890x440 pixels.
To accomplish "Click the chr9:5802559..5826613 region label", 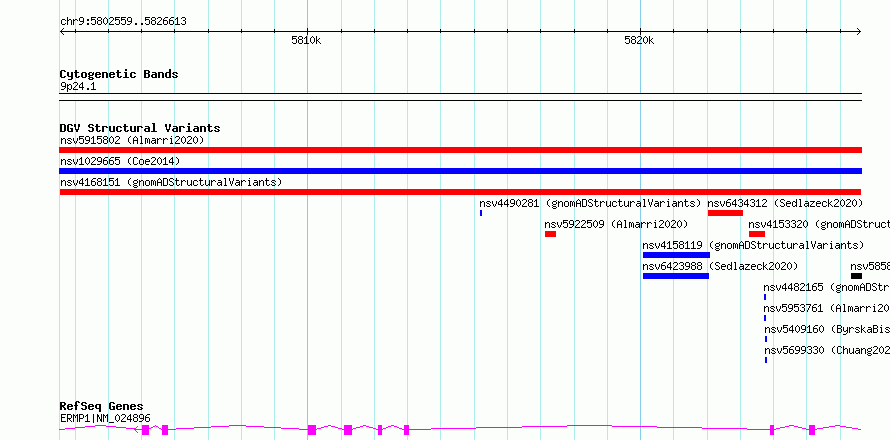I will (x=123, y=22).
